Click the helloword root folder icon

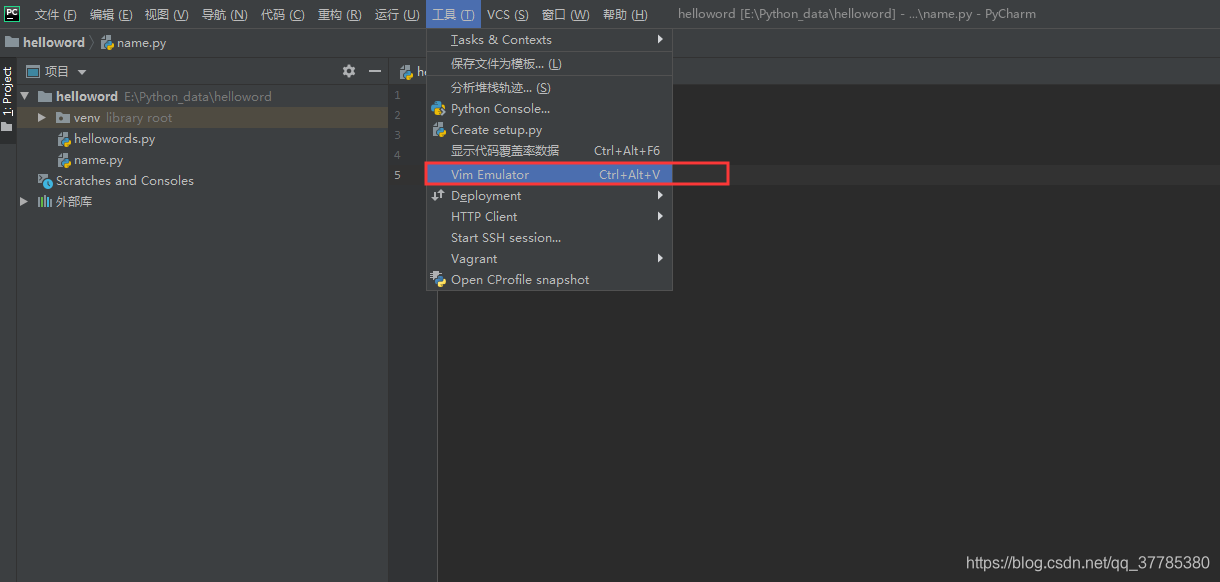pyautogui.click(x=45, y=97)
